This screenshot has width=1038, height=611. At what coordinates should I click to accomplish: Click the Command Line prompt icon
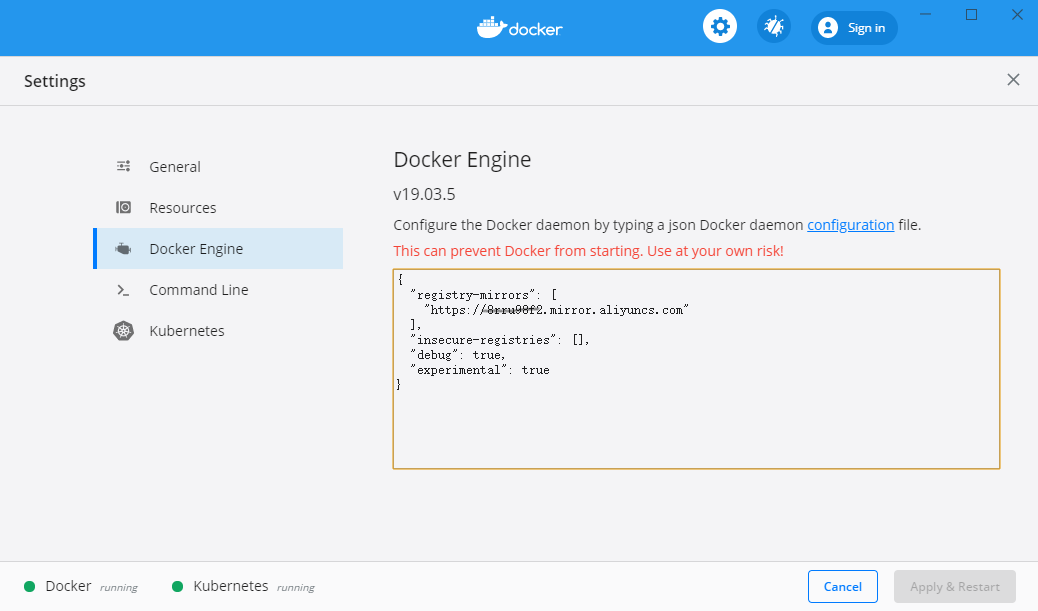[x=123, y=290]
